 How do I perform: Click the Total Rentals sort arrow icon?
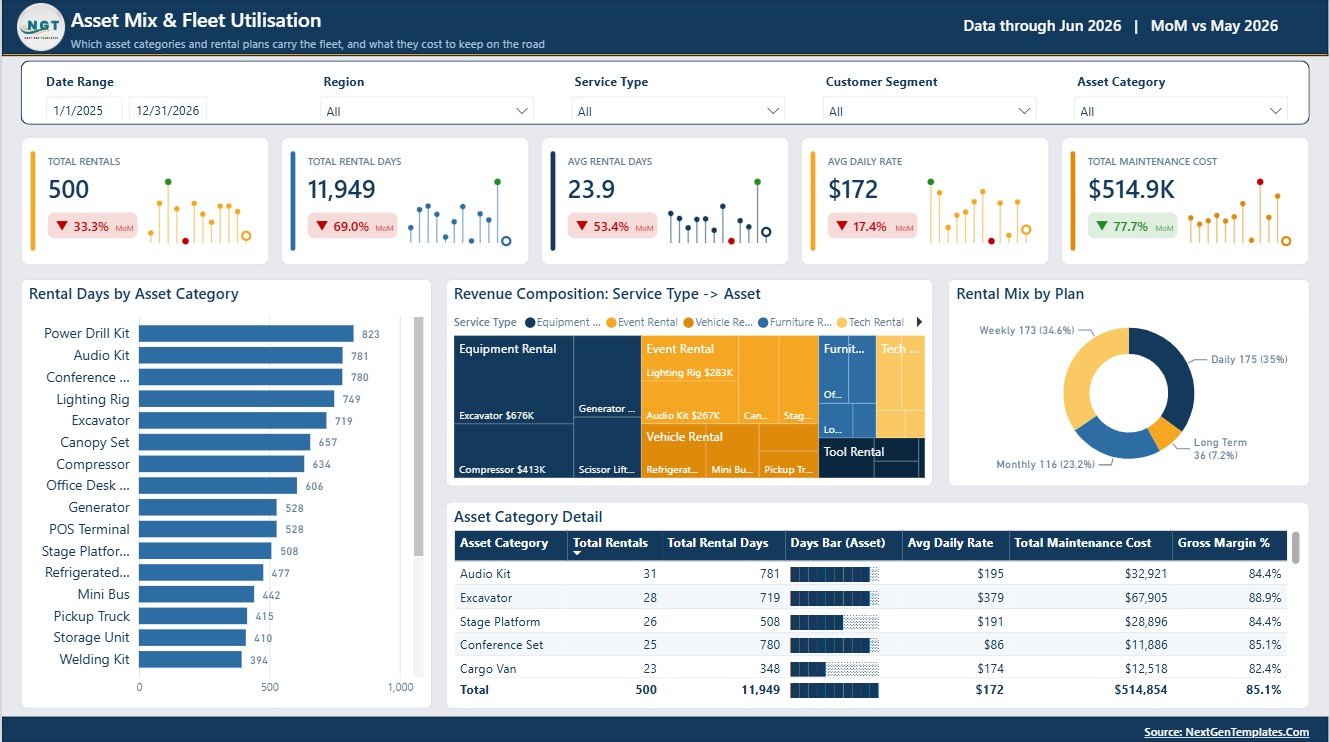point(578,554)
